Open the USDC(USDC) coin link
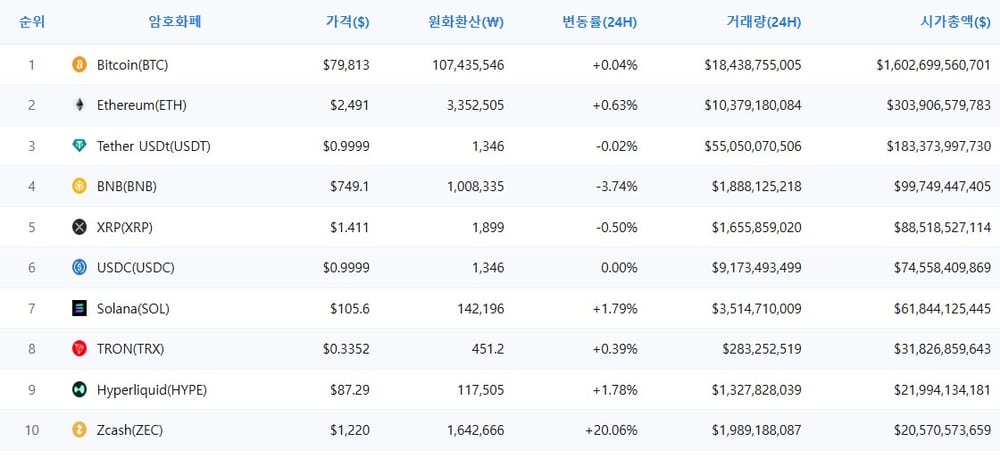The width and height of the screenshot is (1000, 459). coord(136,268)
